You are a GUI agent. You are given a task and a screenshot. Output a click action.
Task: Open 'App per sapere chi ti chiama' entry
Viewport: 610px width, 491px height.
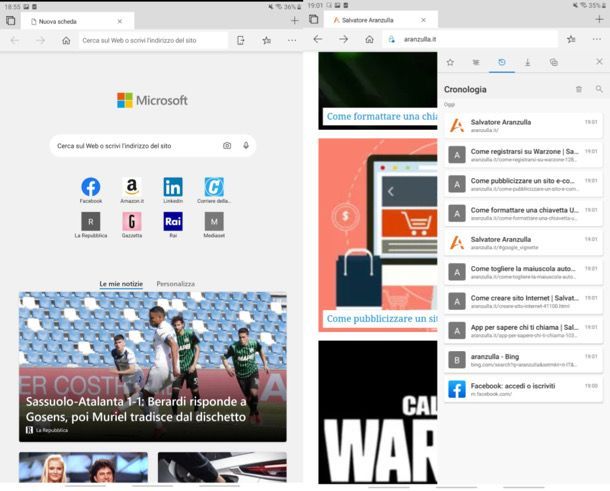(x=523, y=331)
